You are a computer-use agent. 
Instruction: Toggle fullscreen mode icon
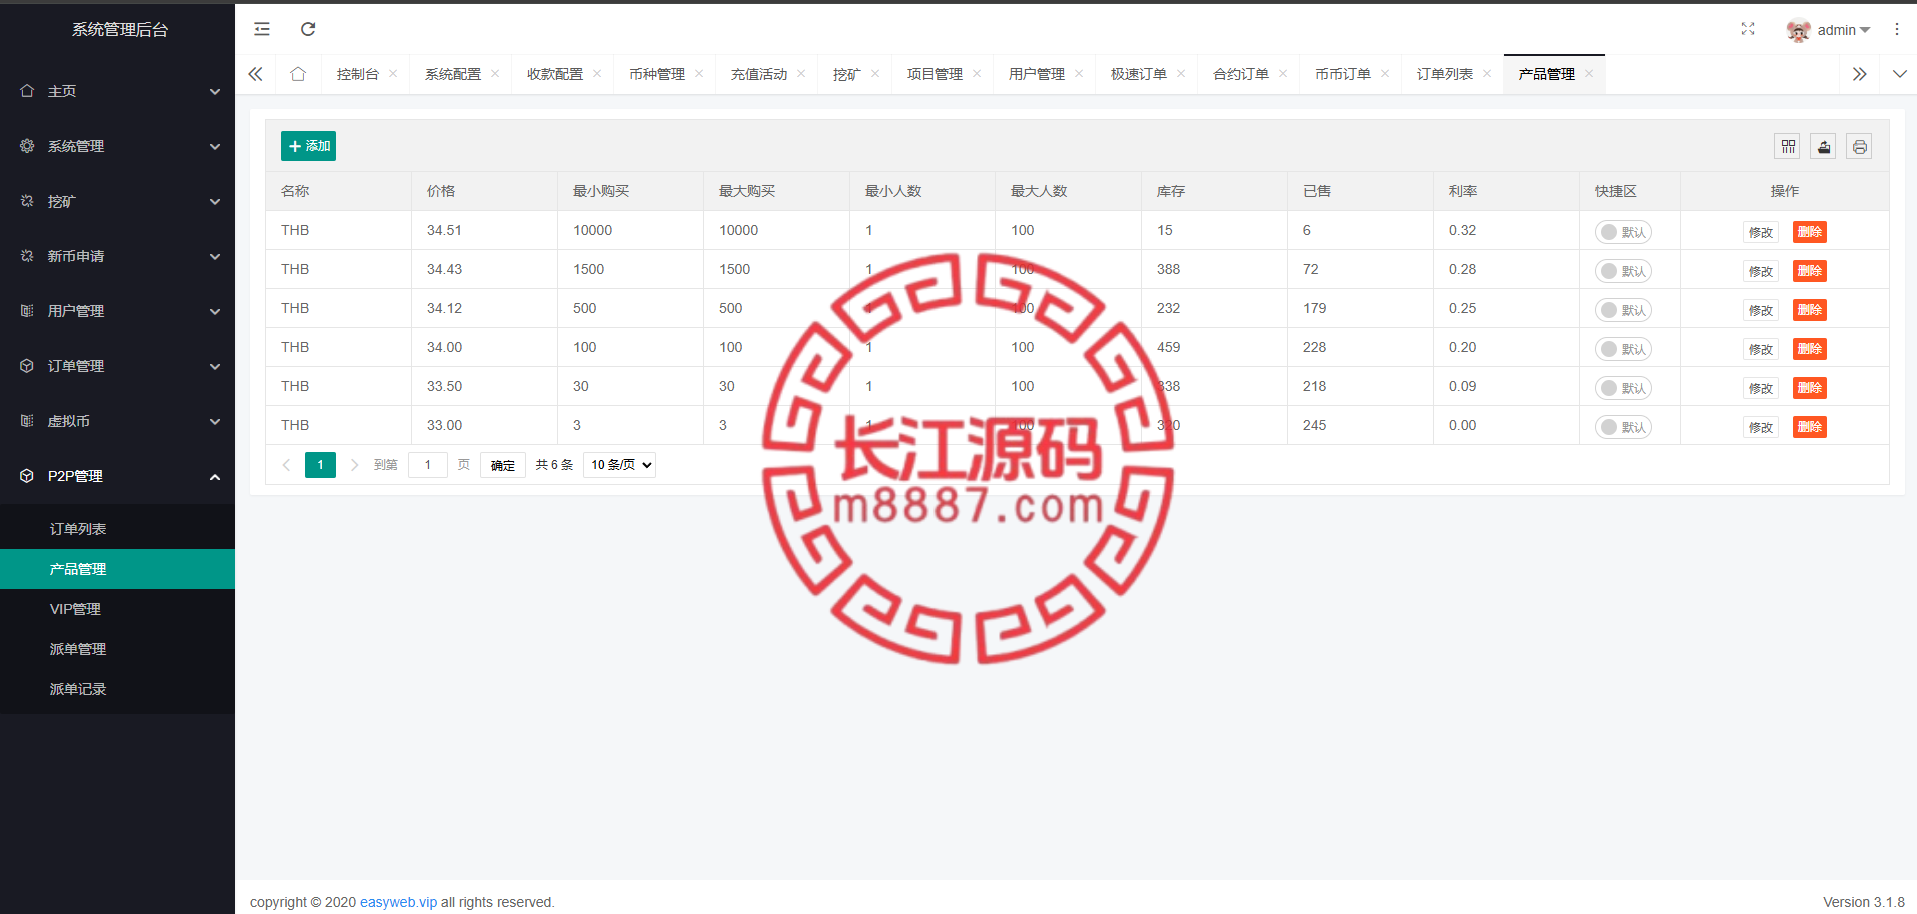1748,29
